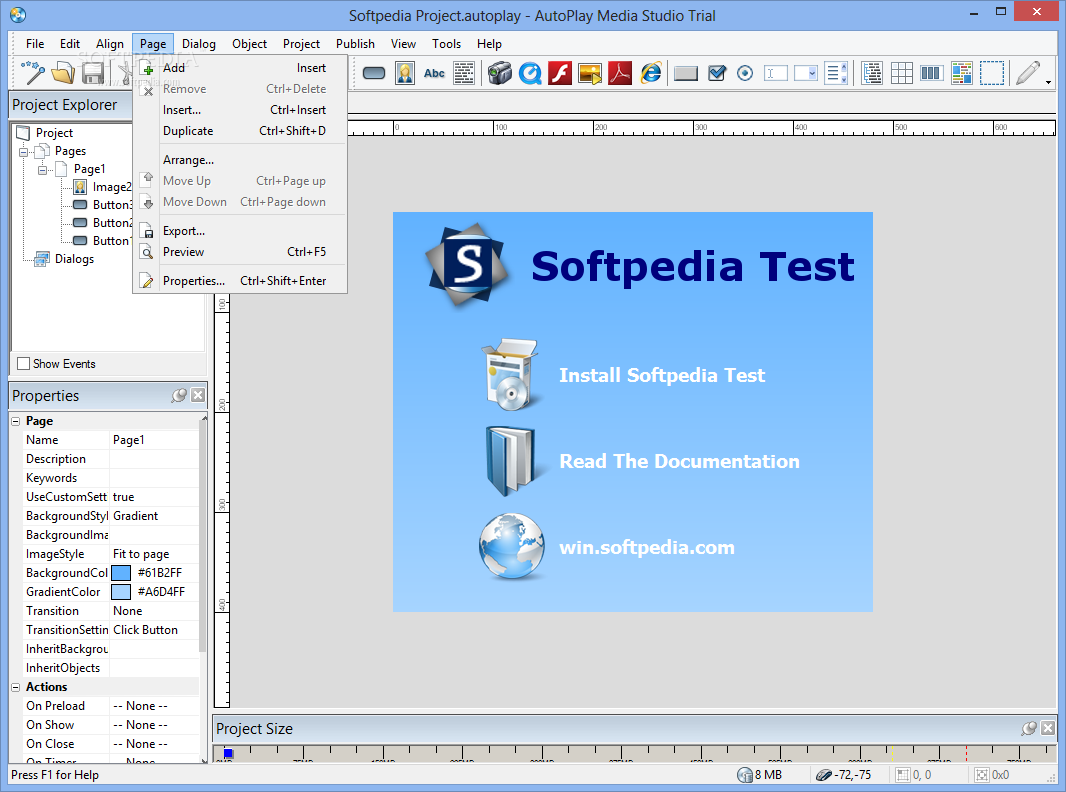Screen dimensions: 1066x792
Task: Choose Properties... in the Page menu
Action: (x=241, y=281)
